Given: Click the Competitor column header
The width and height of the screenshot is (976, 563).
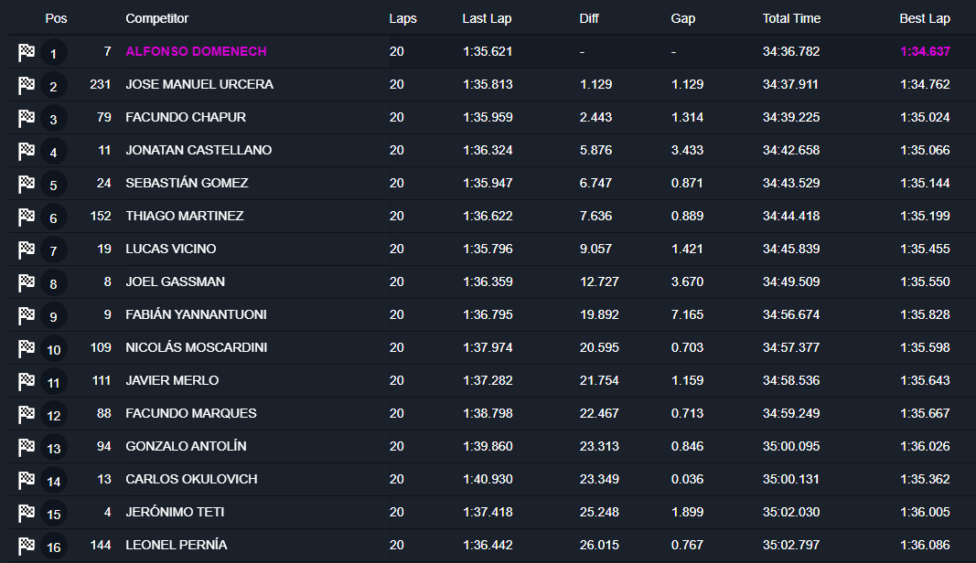Looking at the screenshot, I should pos(157,19).
